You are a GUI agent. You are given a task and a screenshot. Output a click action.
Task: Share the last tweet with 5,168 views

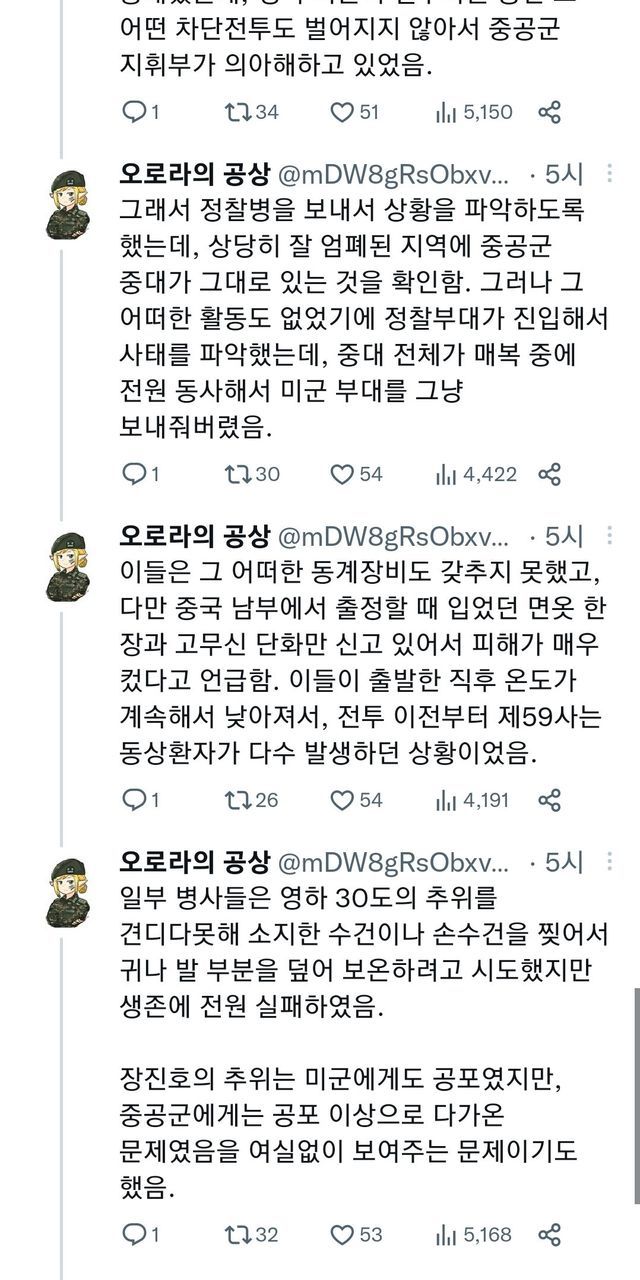tap(549, 1235)
